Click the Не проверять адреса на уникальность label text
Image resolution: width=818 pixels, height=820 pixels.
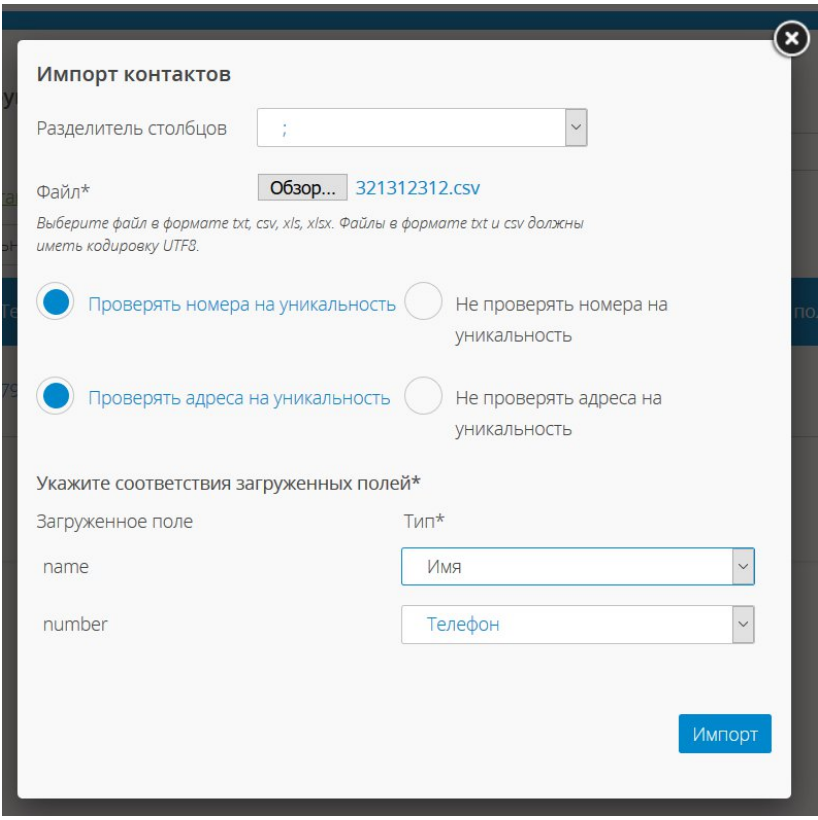pos(558,413)
